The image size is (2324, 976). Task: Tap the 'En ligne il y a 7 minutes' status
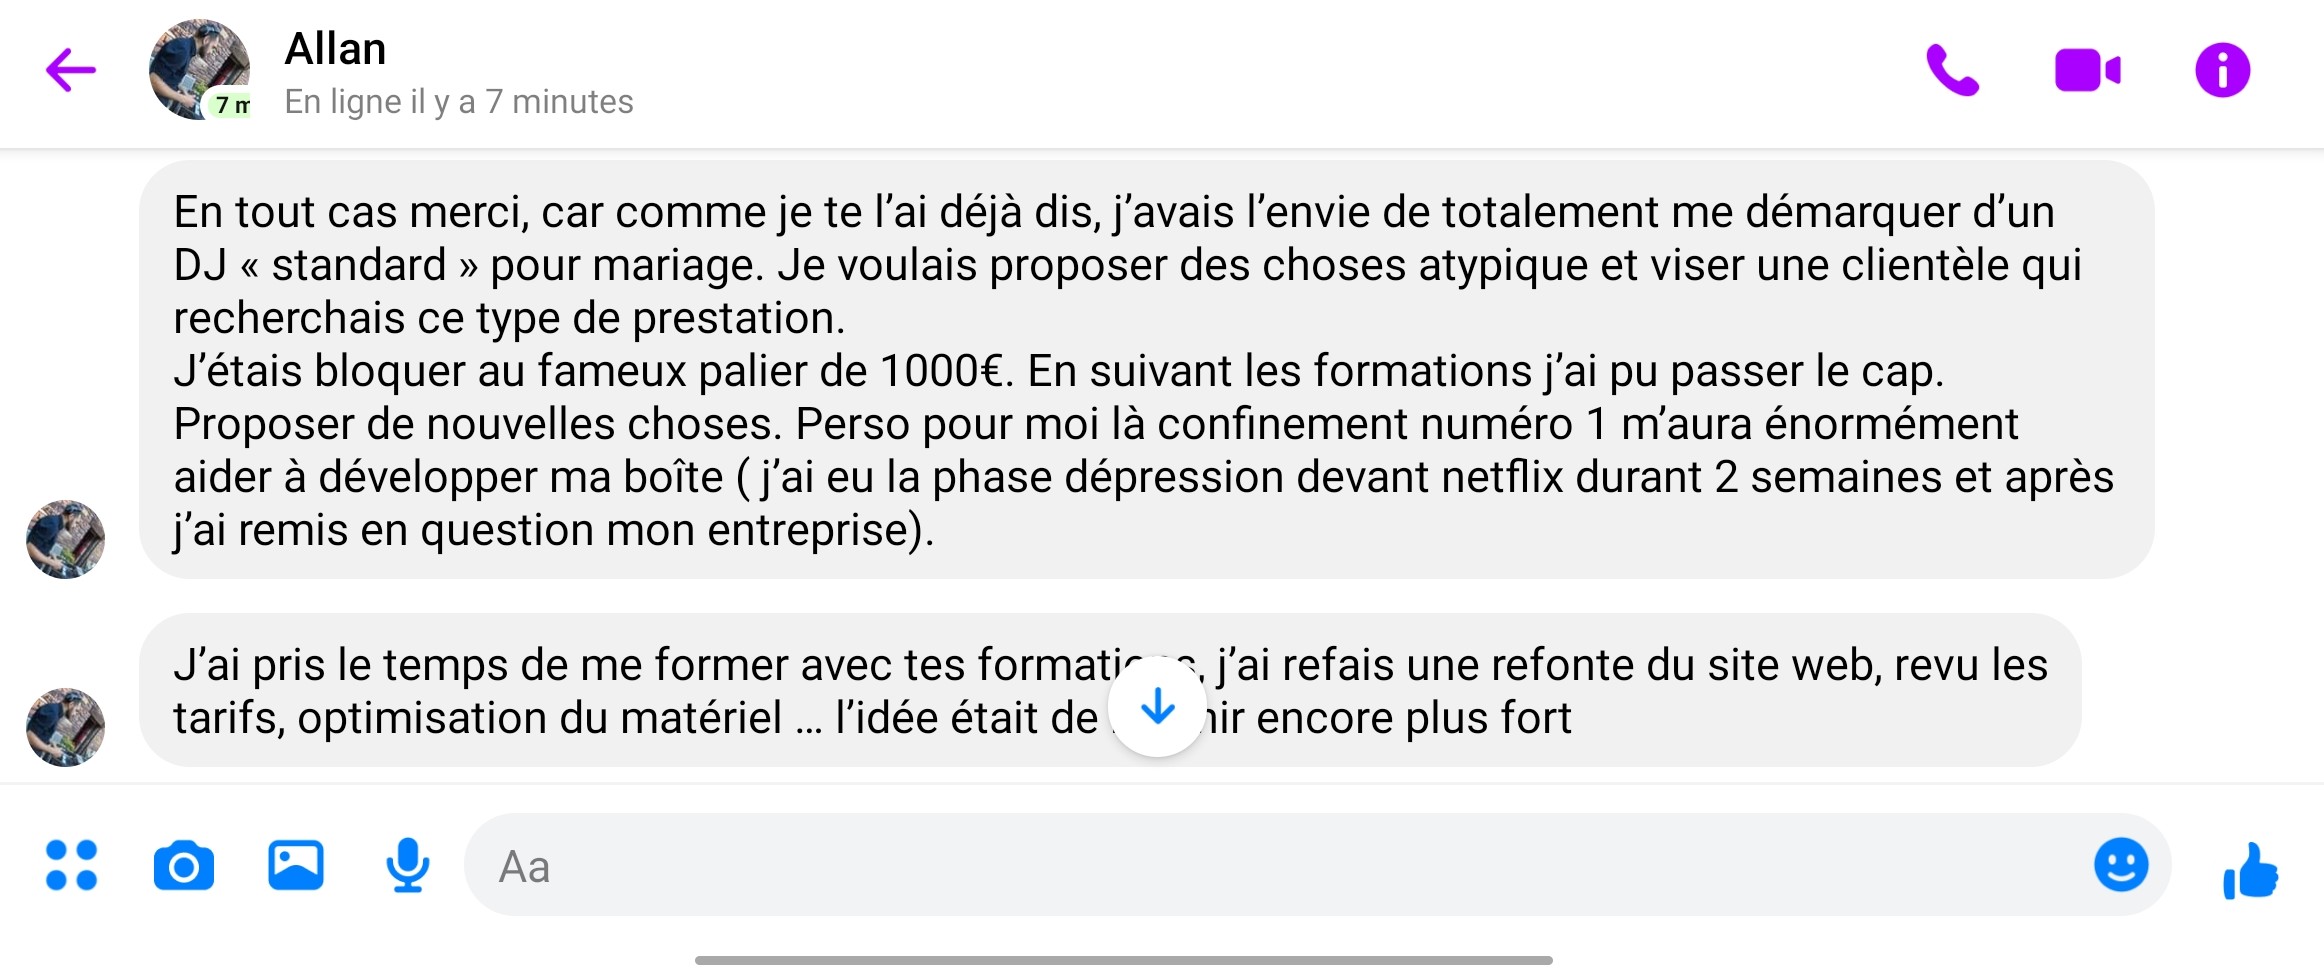coord(459,102)
